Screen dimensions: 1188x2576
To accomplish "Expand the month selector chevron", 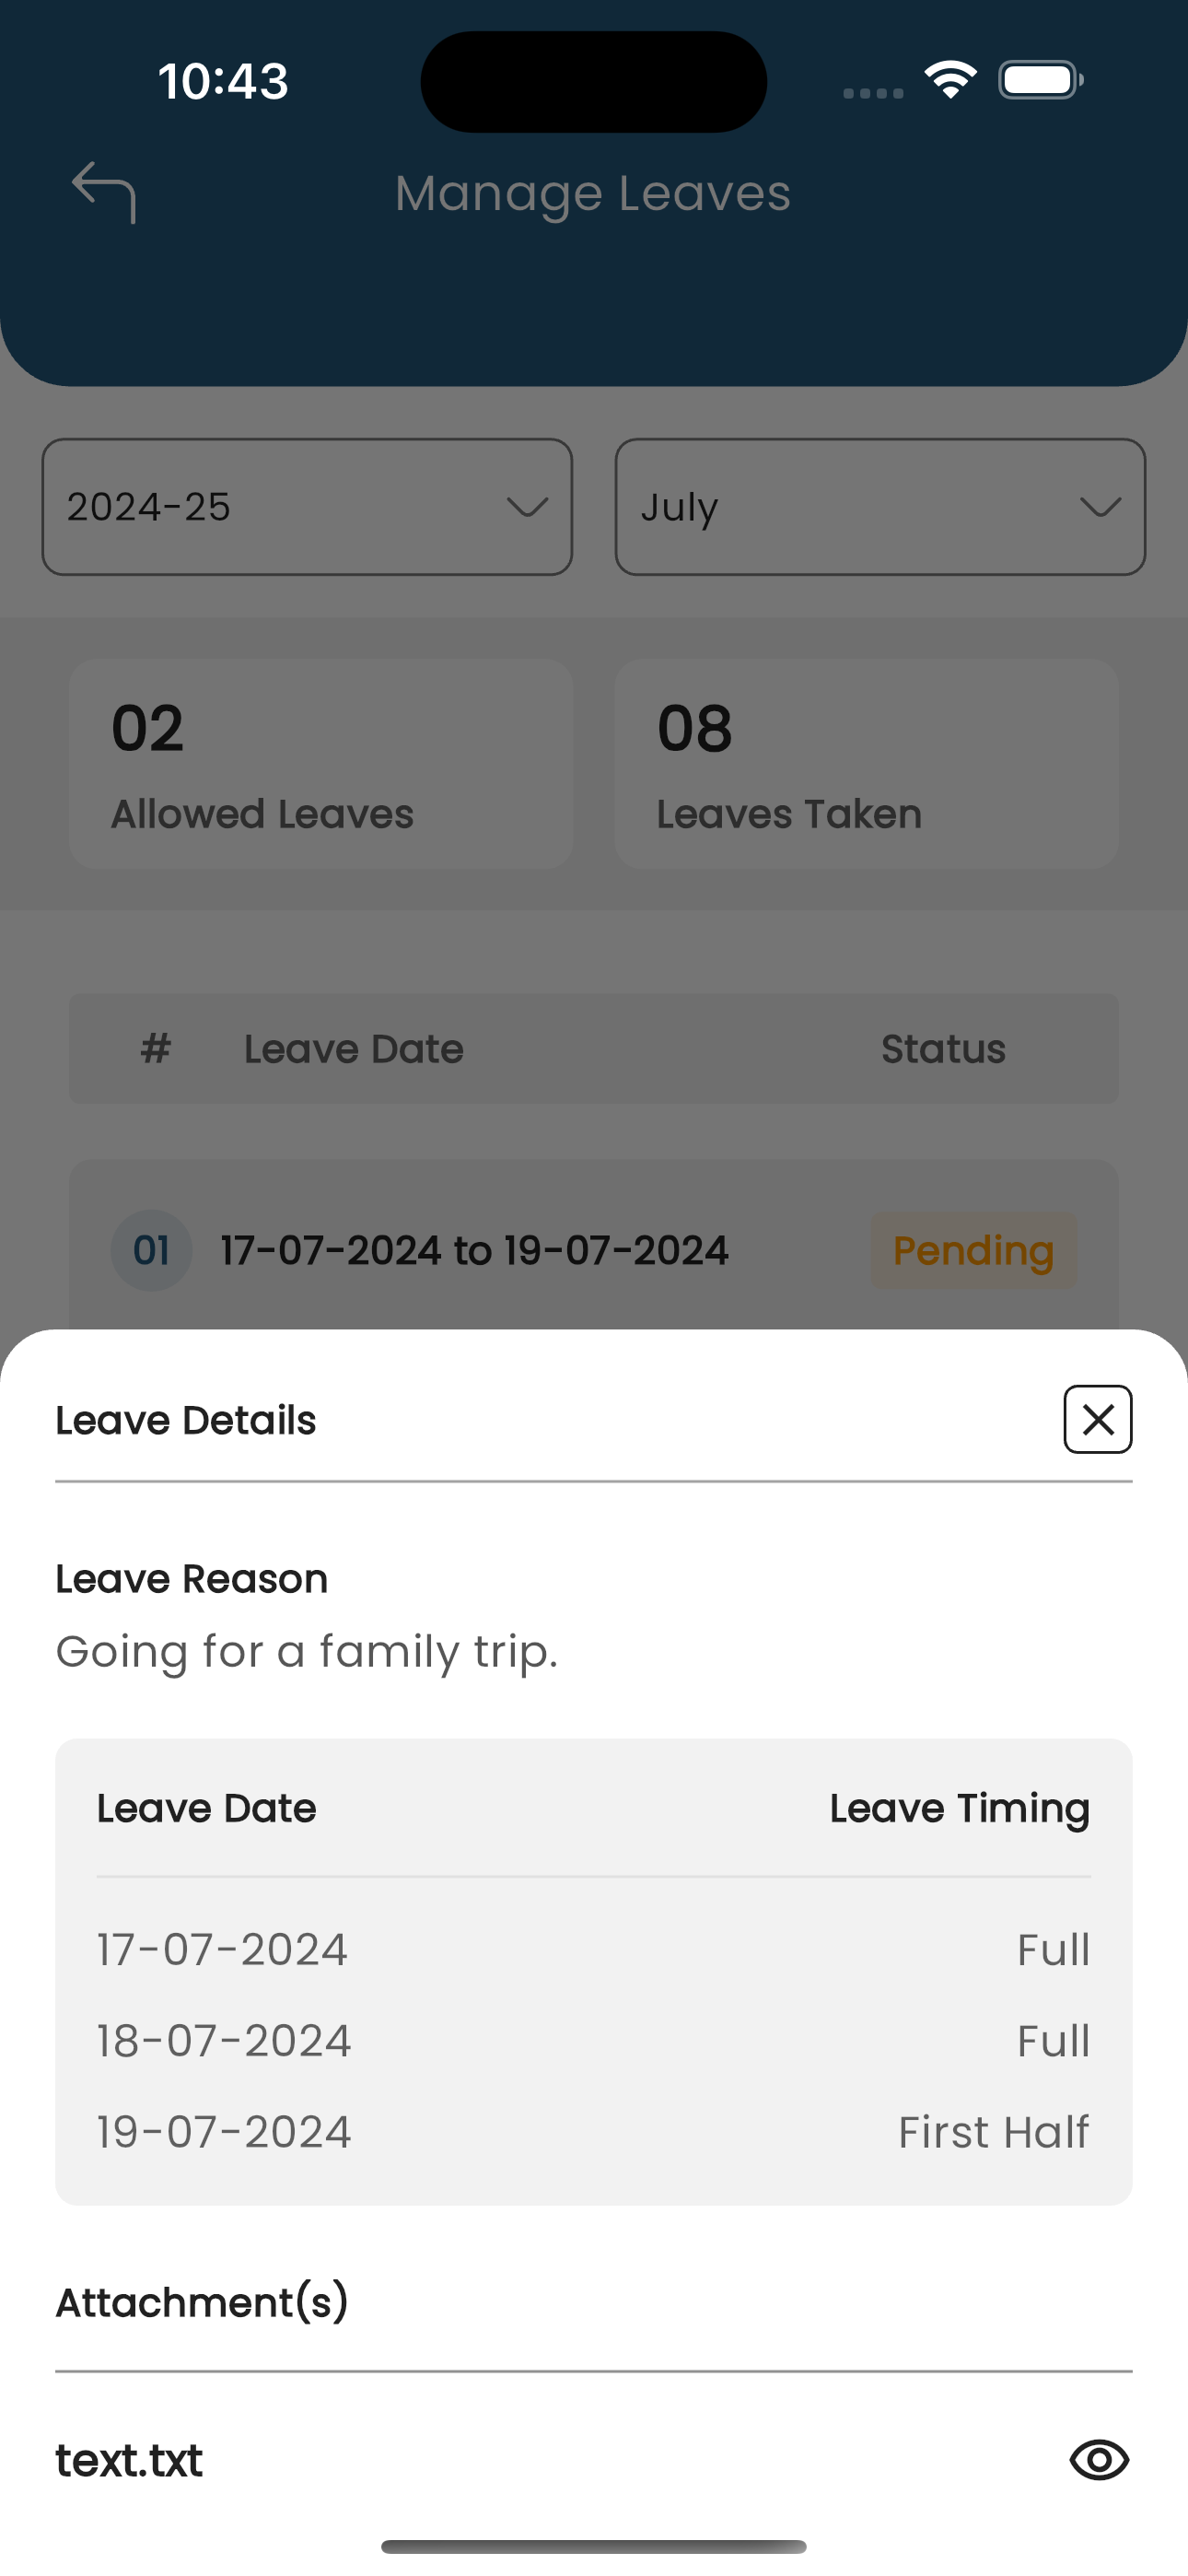I will (x=1100, y=507).
